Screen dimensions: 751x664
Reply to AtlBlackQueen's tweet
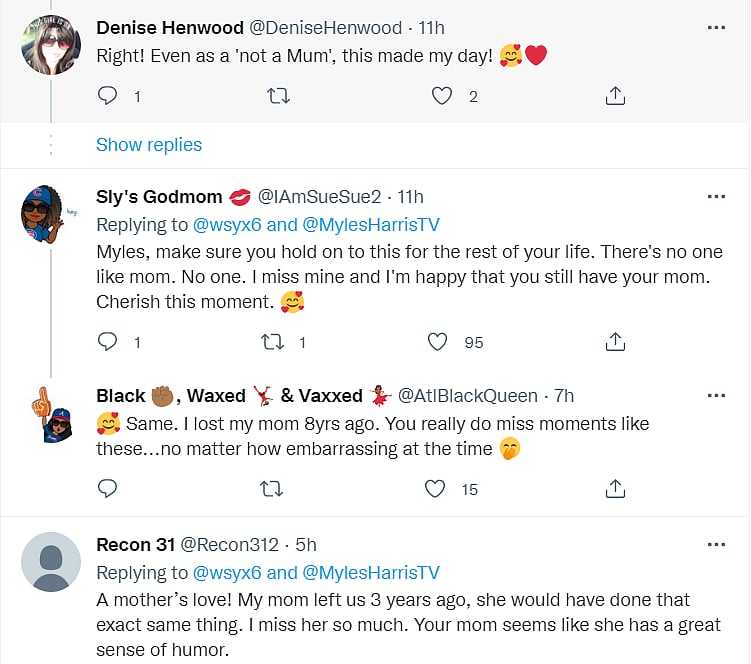108,488
